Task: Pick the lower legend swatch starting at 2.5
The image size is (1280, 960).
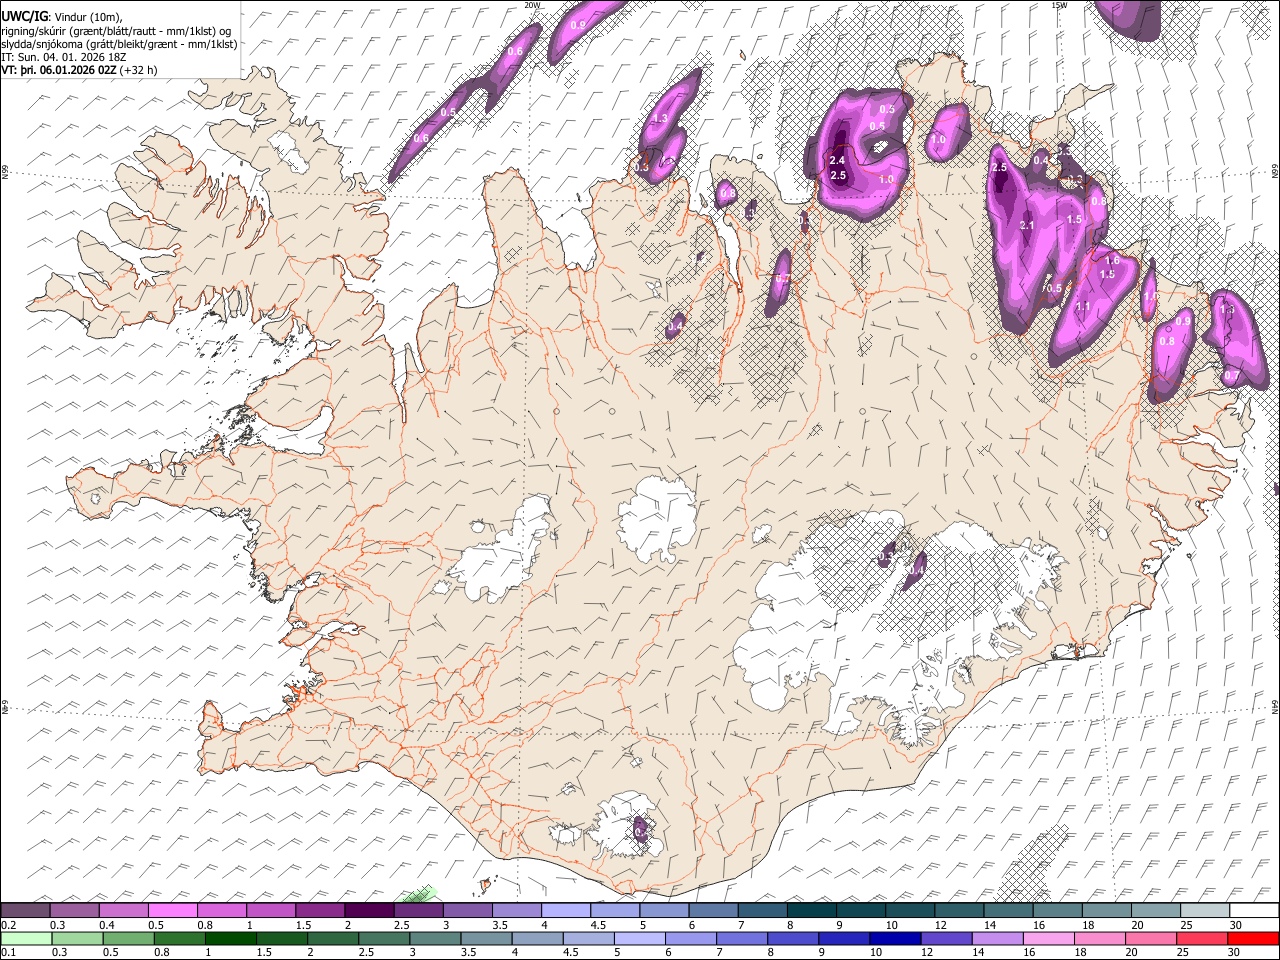Action: tap(385, 938)
